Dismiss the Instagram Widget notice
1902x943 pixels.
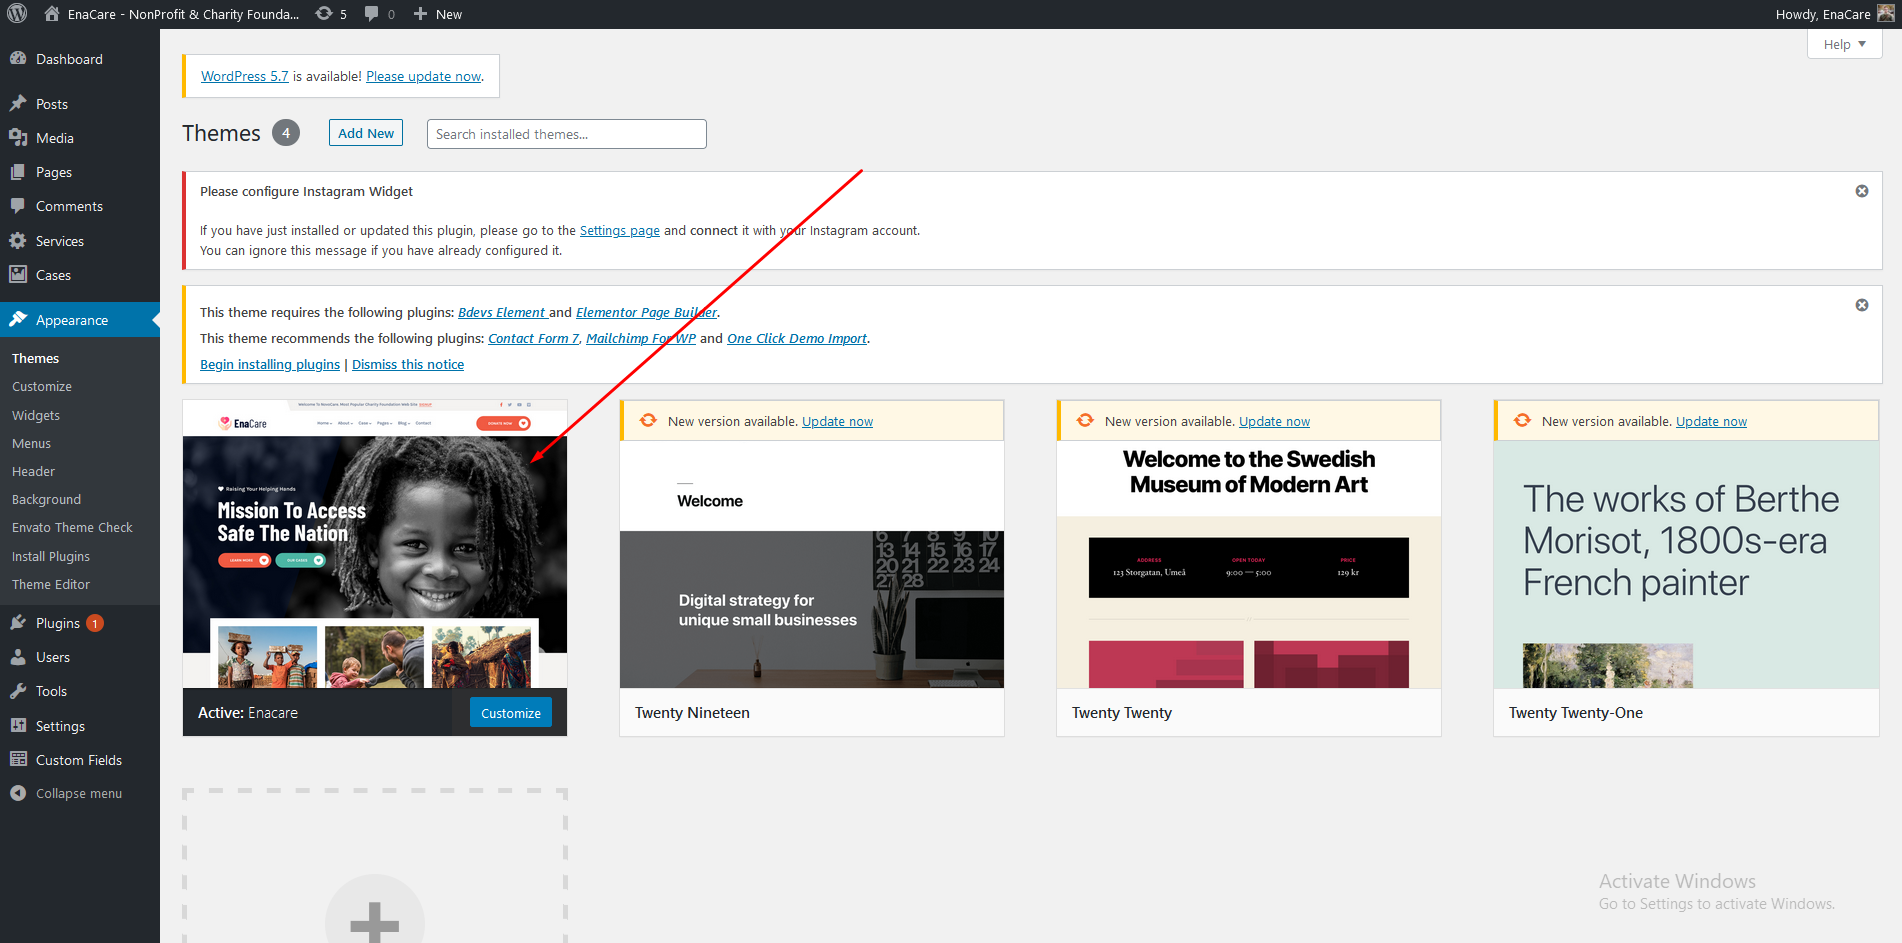tap(1862, 191)
